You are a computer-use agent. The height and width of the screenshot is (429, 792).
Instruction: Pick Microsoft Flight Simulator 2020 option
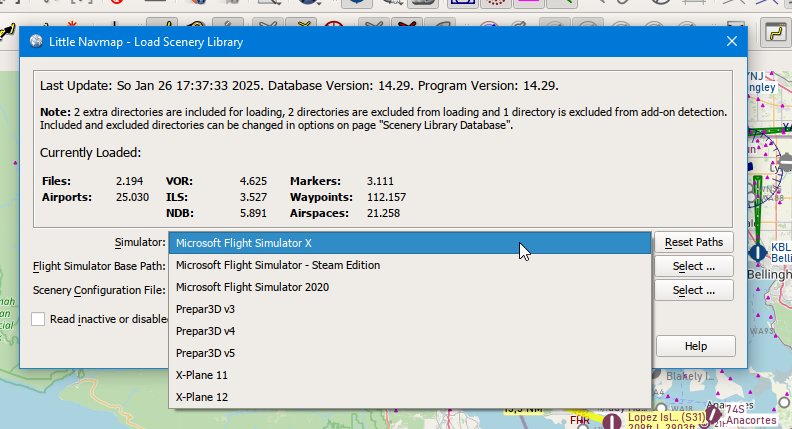410,287
